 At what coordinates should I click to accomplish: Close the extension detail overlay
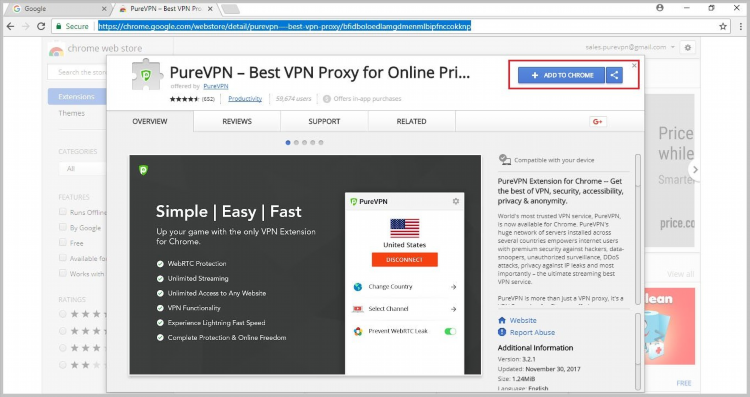click(634, 66)
